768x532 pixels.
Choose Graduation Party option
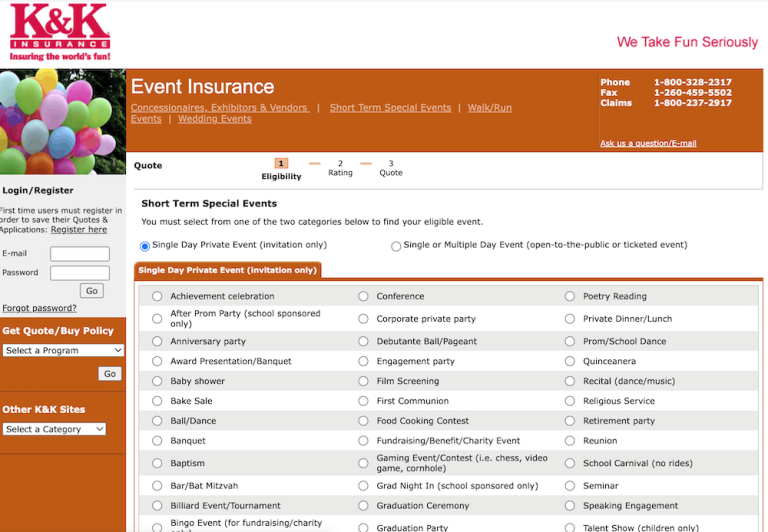coord(363,528)
